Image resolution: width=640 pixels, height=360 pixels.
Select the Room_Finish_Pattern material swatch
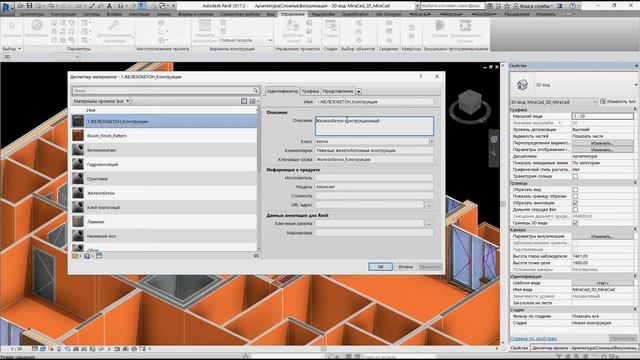(78, 136)
